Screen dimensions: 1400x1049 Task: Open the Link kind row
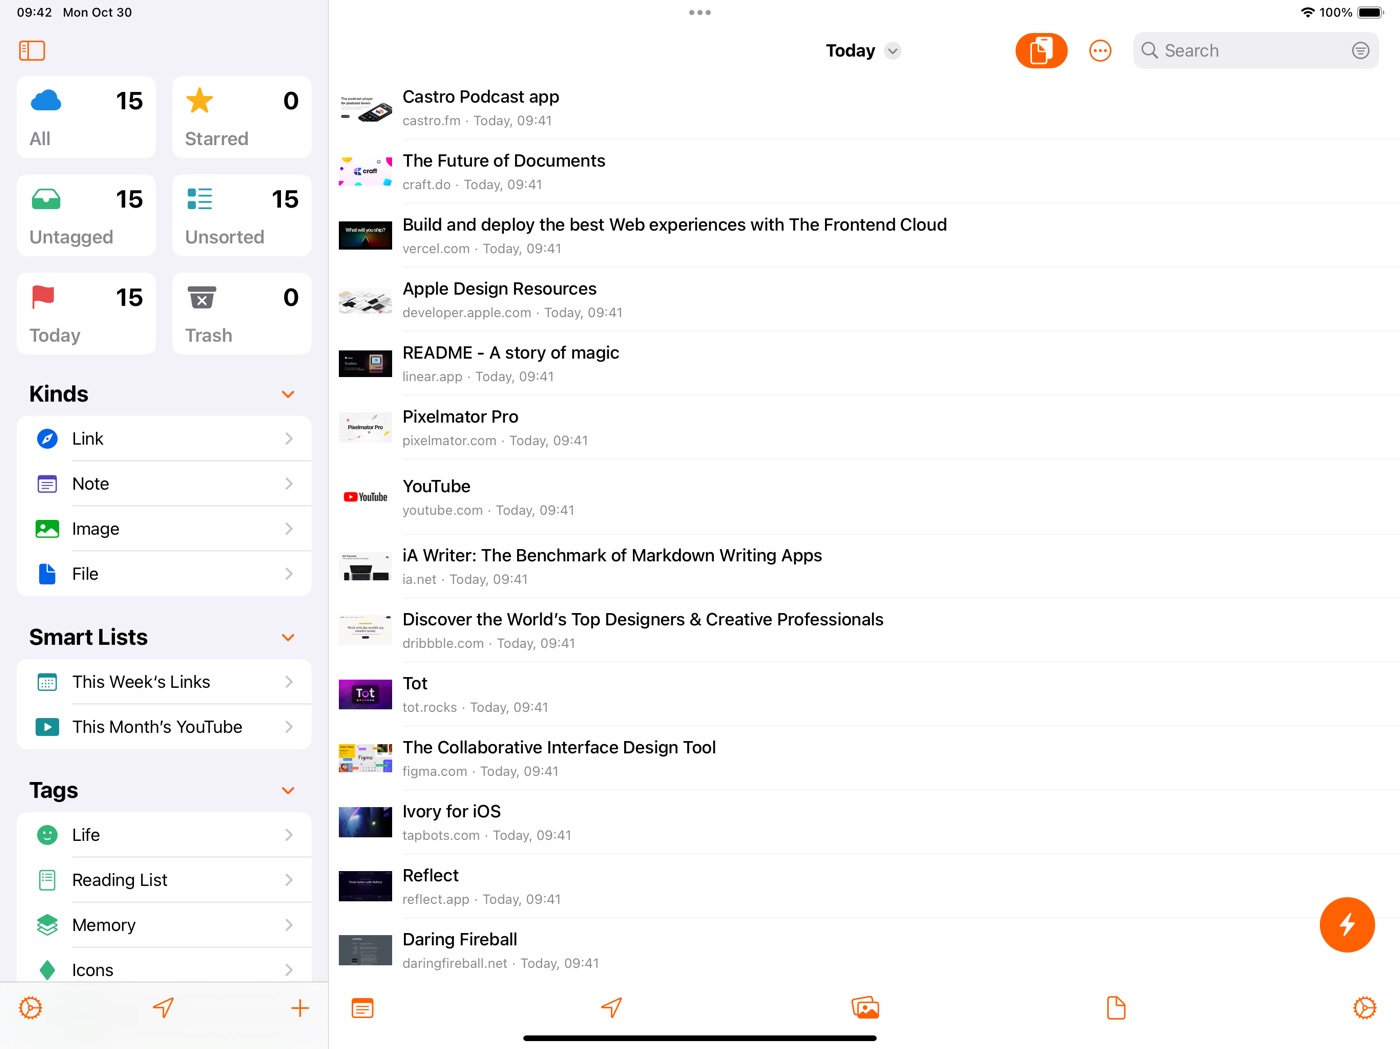tap(164, 438)
